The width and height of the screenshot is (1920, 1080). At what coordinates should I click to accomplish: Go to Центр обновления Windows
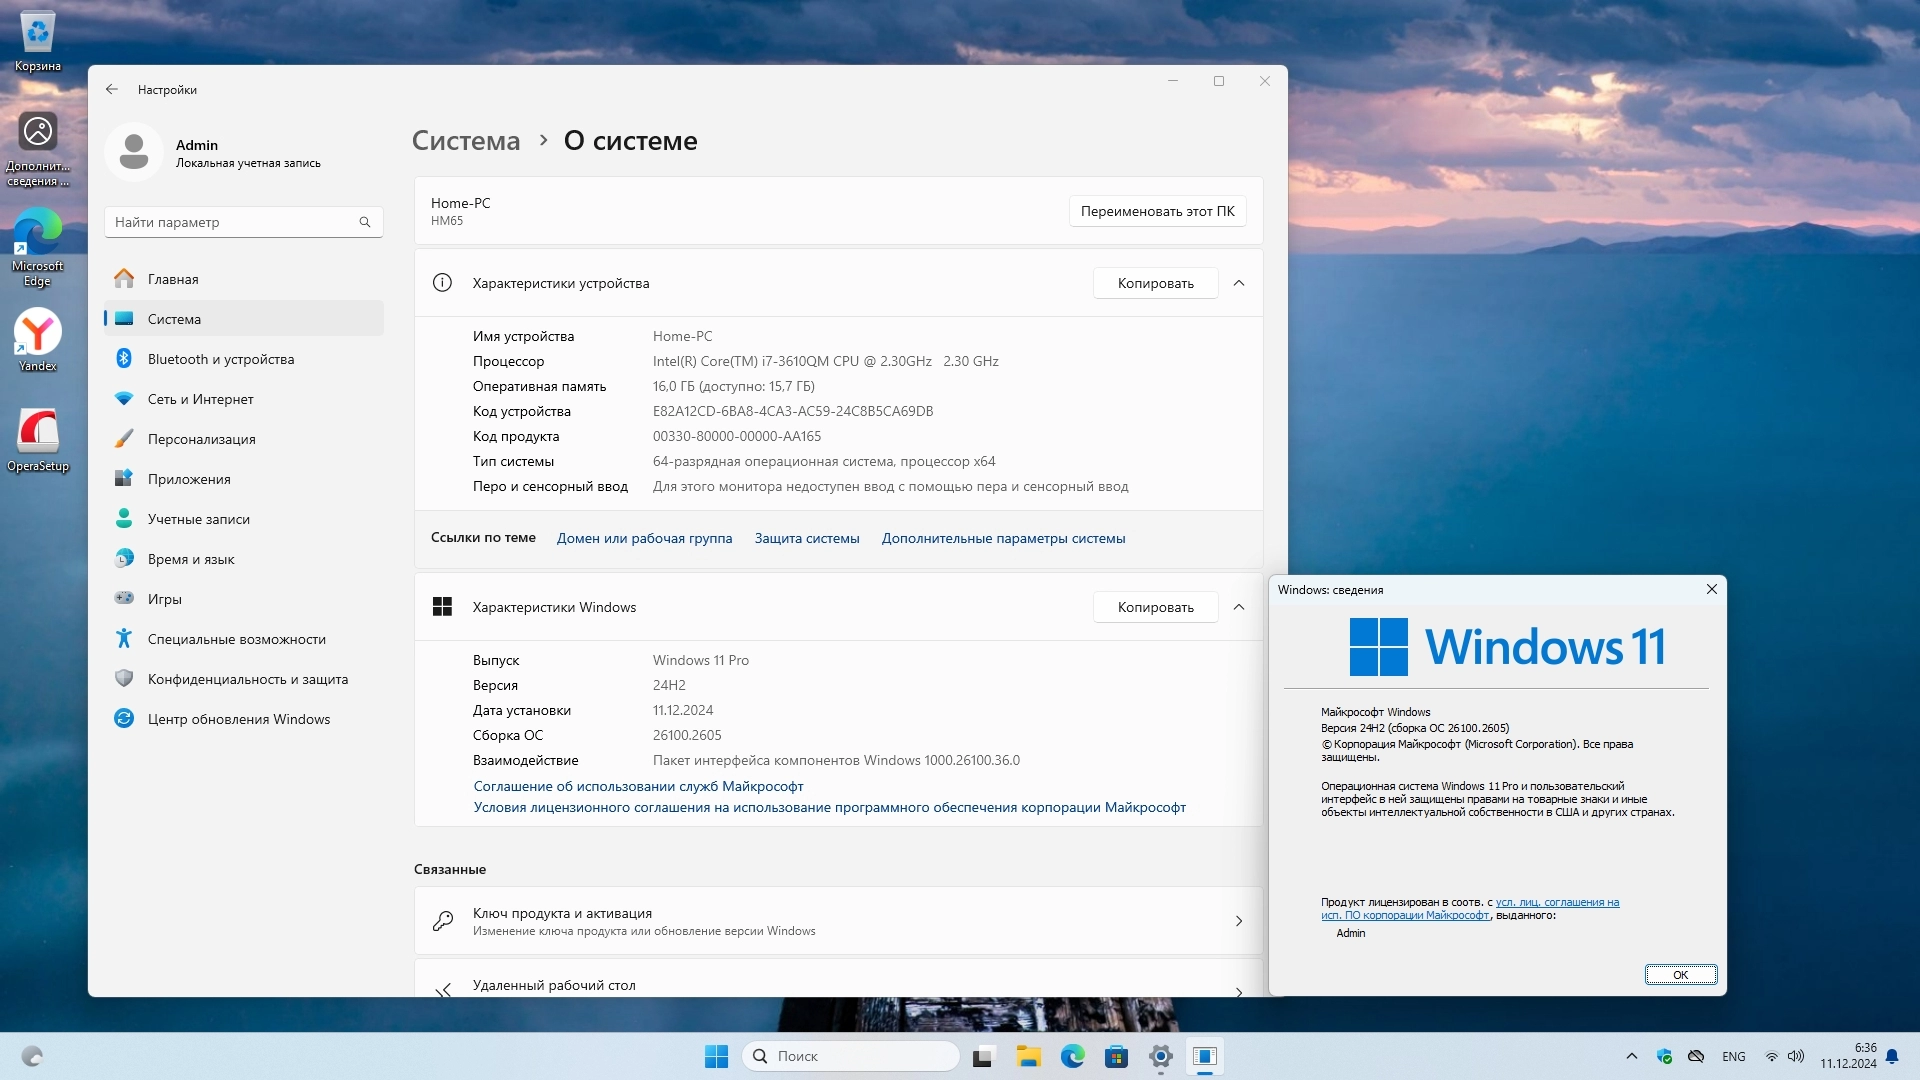click(238, 719)
